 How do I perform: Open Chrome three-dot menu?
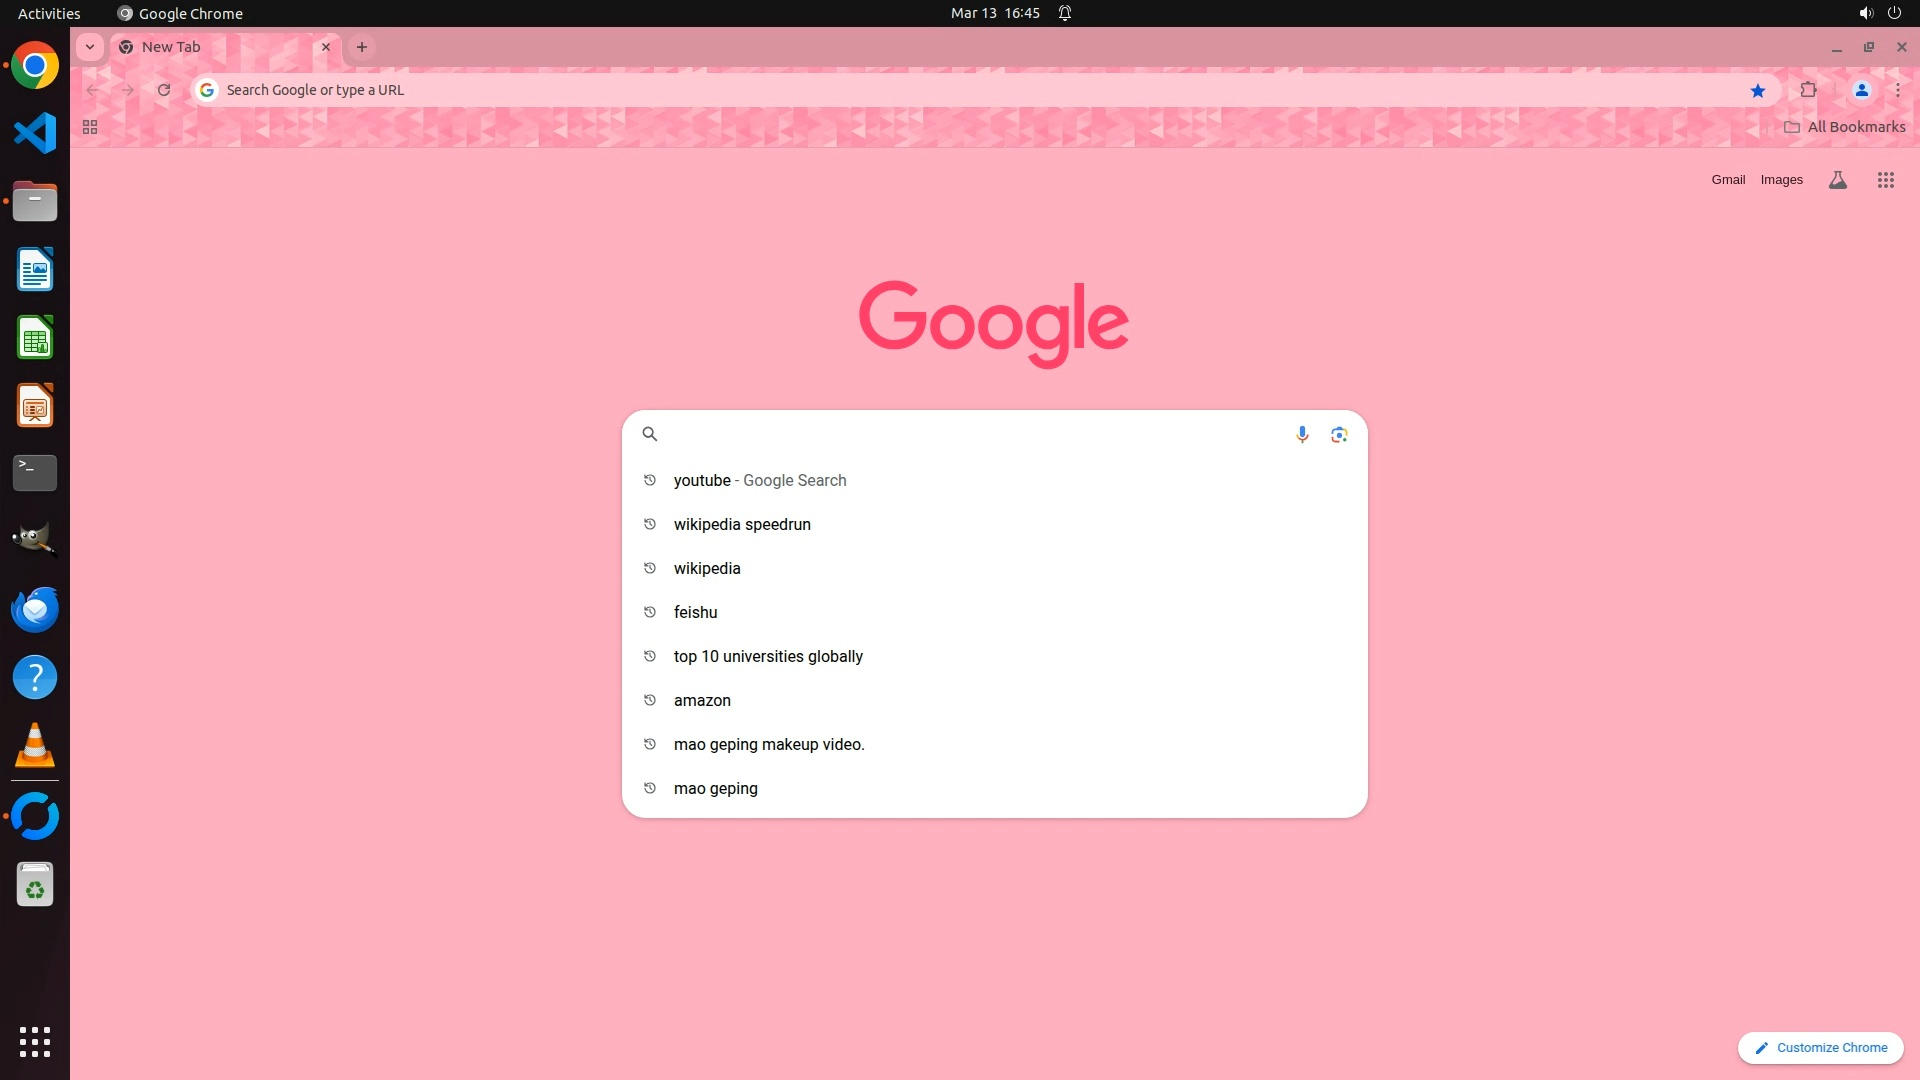click(x=1897, y=90)
